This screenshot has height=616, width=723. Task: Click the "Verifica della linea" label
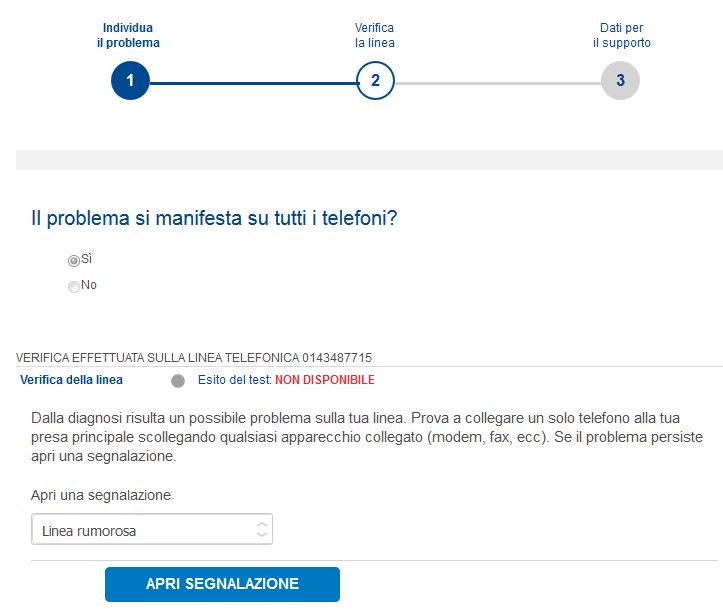[x=71, y=380]
